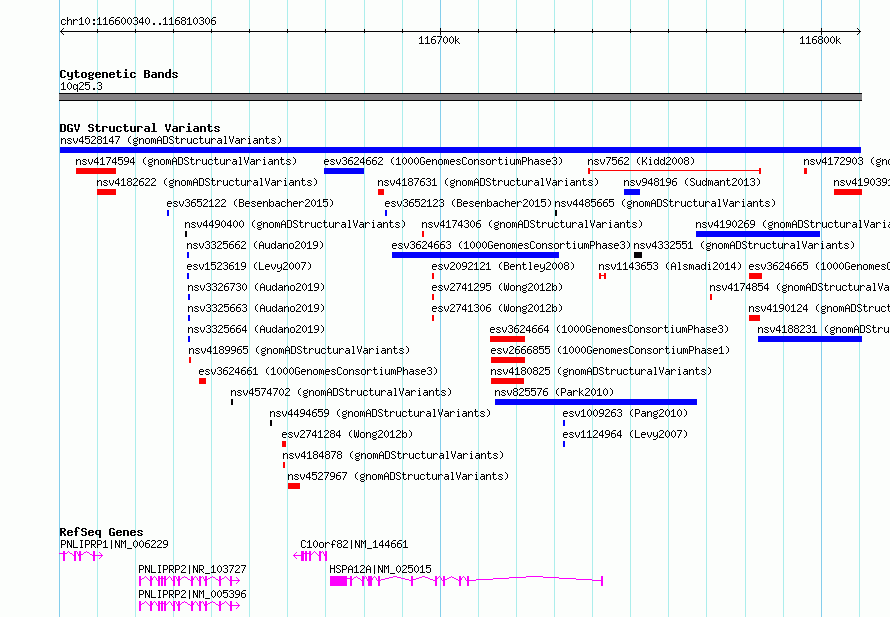The width and height of the screenshot is (890, 617).
Task: Click nsv3325663 (Audano2019) label
Action: coord(257,308)
